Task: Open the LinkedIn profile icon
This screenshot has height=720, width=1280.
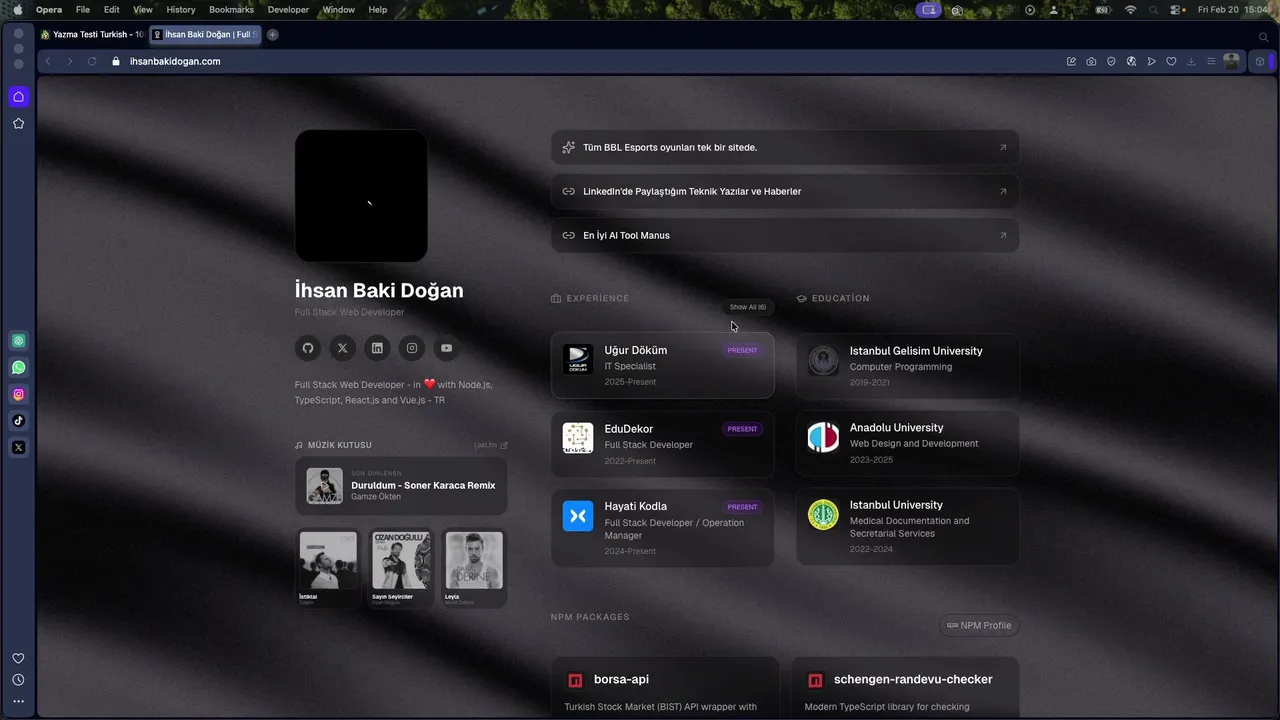Action: pyautogui.click(x=377, y=348)
